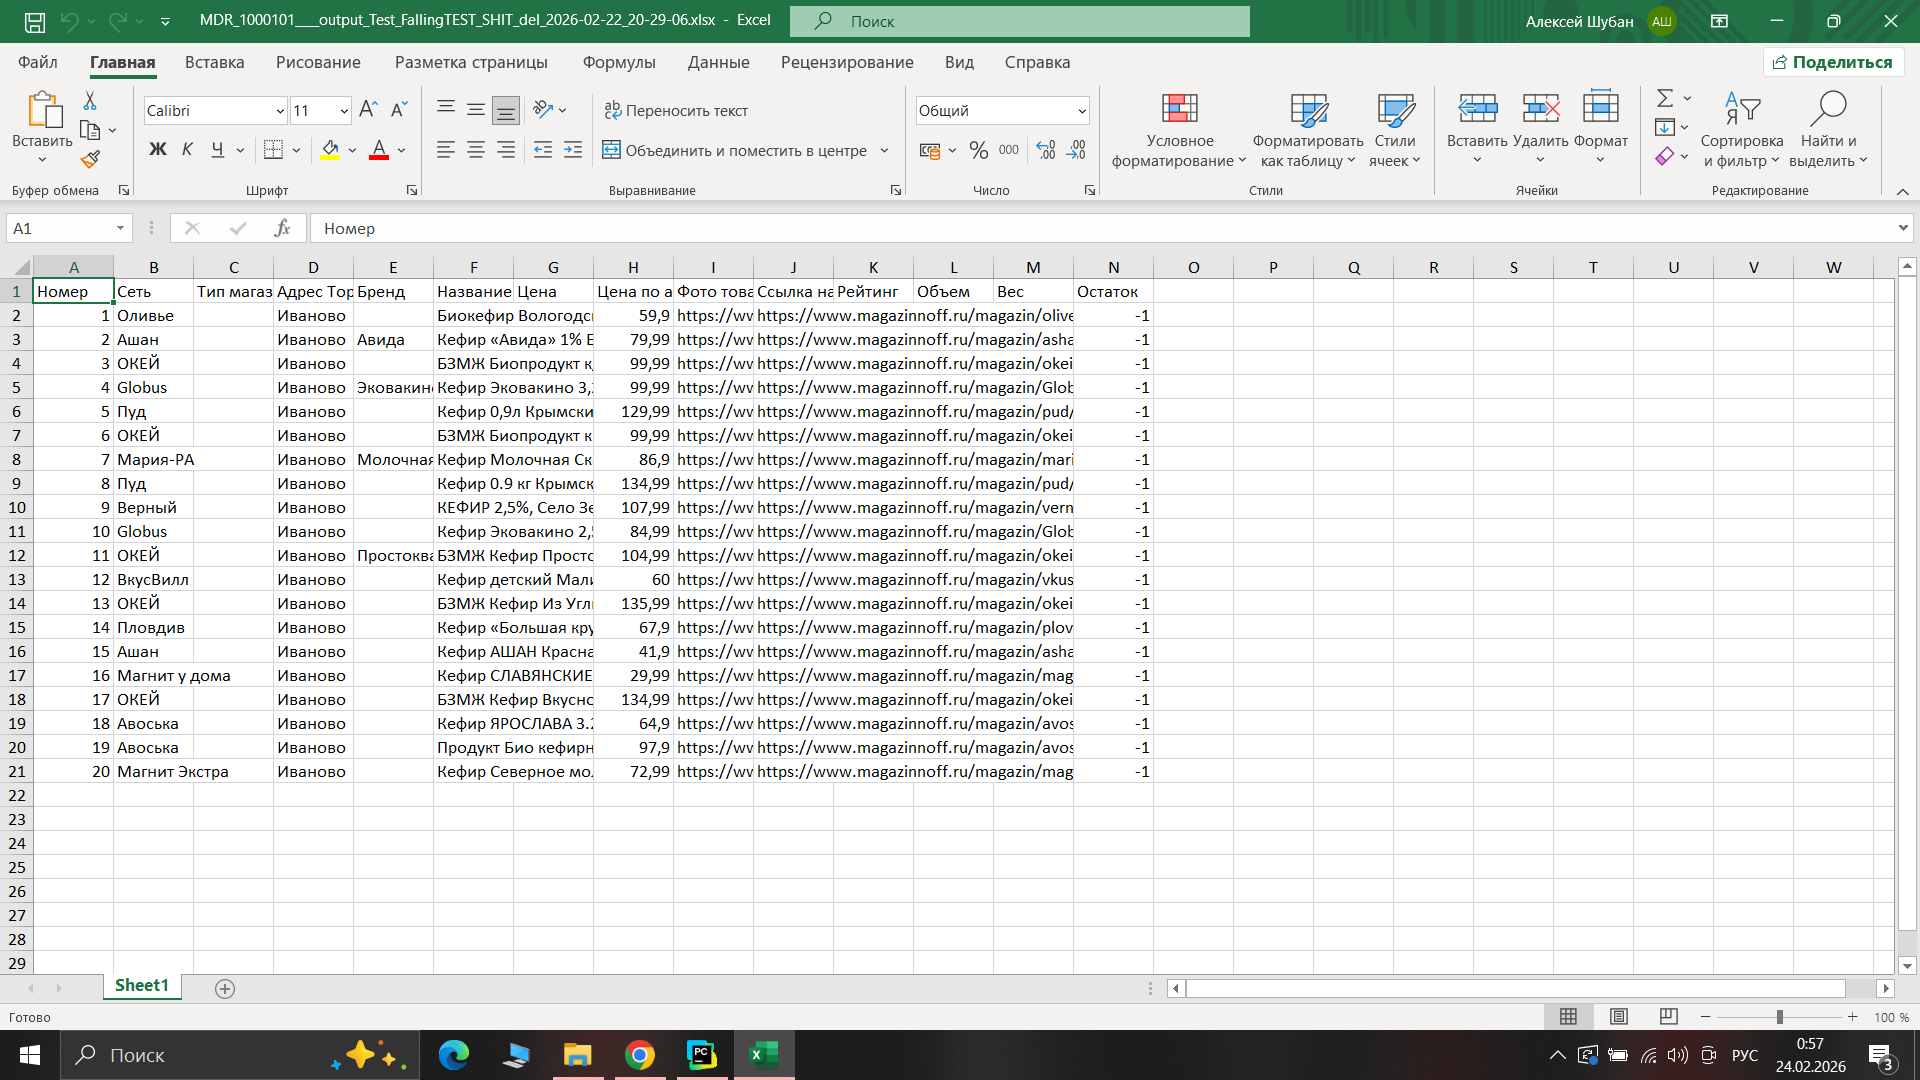Expand the Name Box A1 dropdown
Viewport: 1920px width, 1080px height.
point(120,228)
